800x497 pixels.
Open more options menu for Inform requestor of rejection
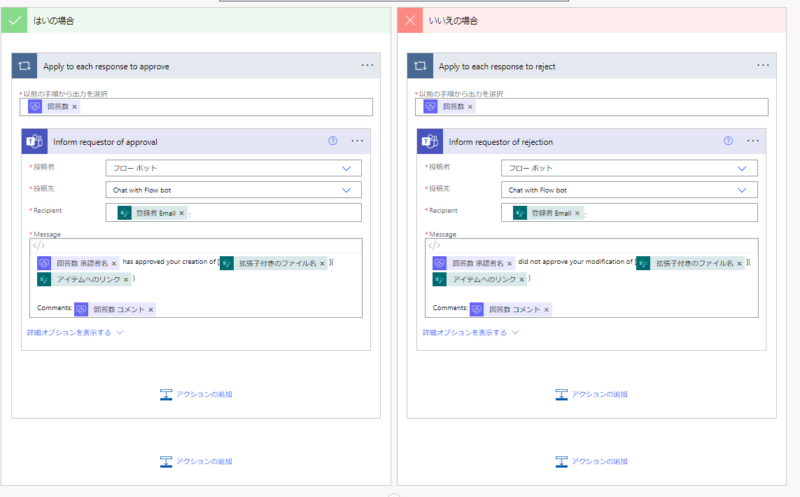pyautogui.click(x=753, y=141)
